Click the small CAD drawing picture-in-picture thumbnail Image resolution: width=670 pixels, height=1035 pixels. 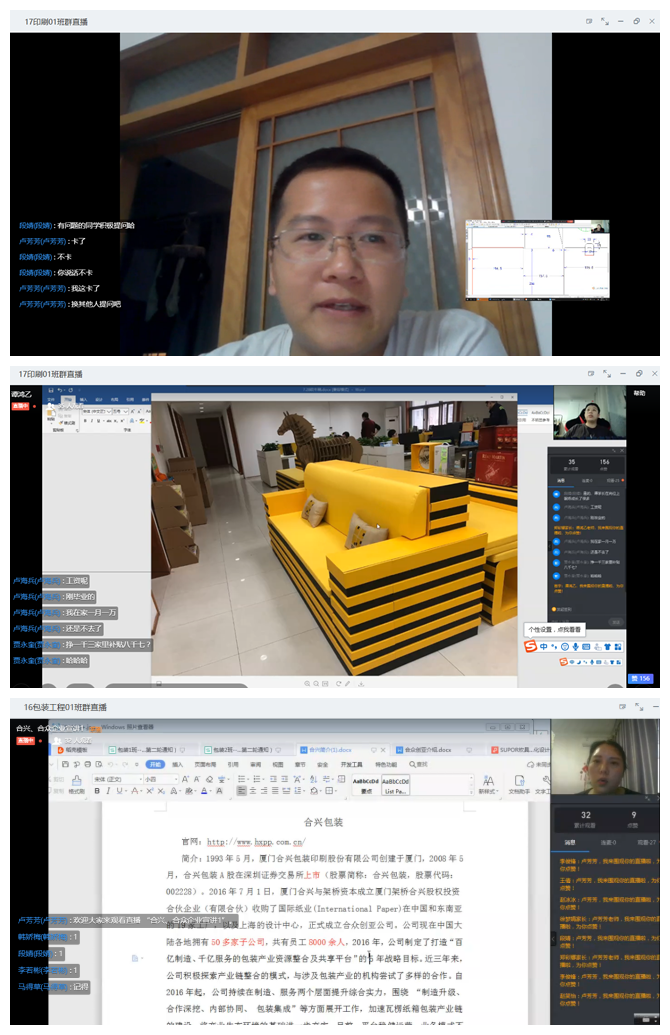pyautogui.click(x=537, y=262)
